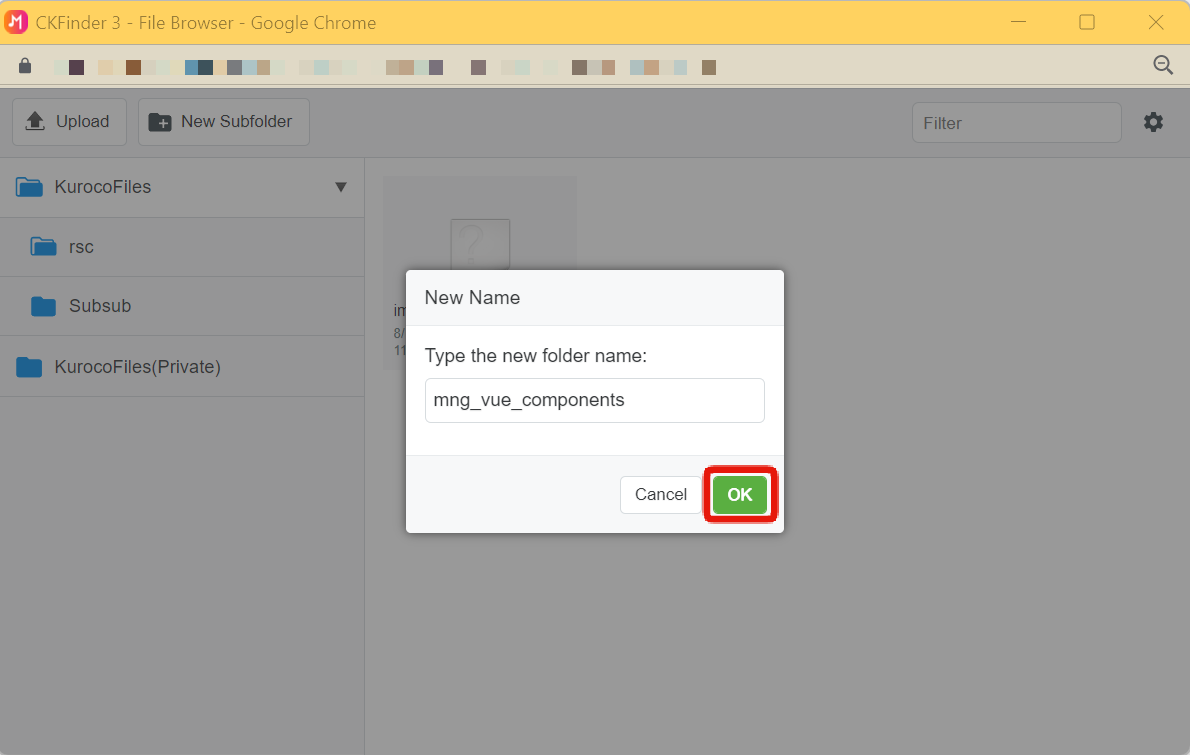Open CKFinder settings via gear icon
This screenshot has width=1190, height=755.
click(1153, 121)
